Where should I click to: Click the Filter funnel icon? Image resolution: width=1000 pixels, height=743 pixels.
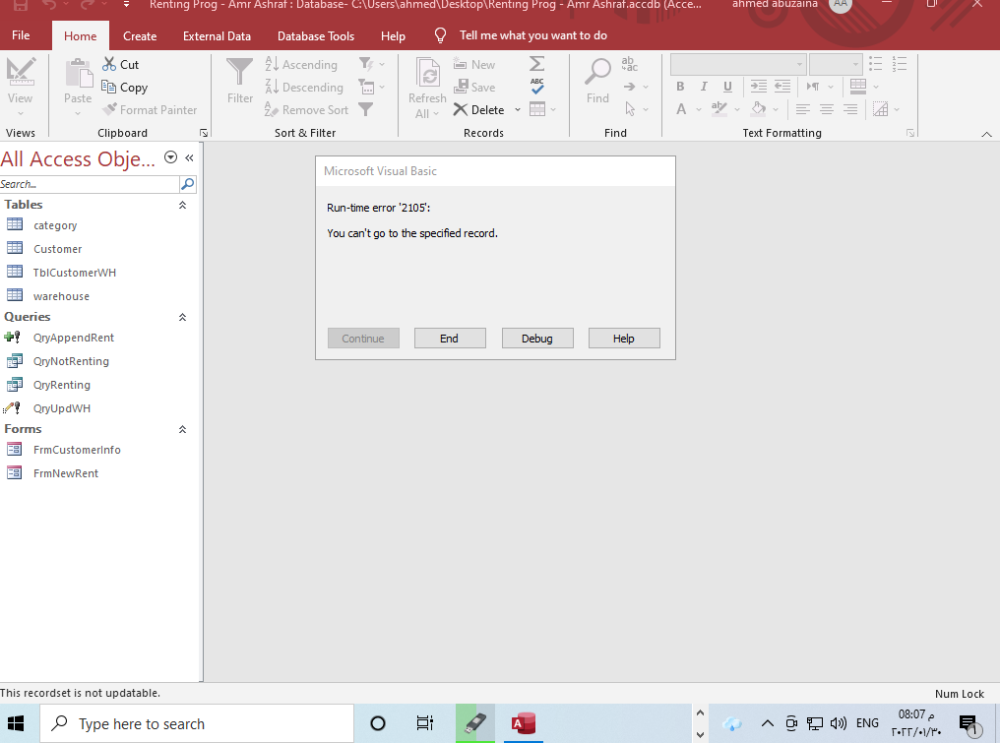[x=240, y=72]
